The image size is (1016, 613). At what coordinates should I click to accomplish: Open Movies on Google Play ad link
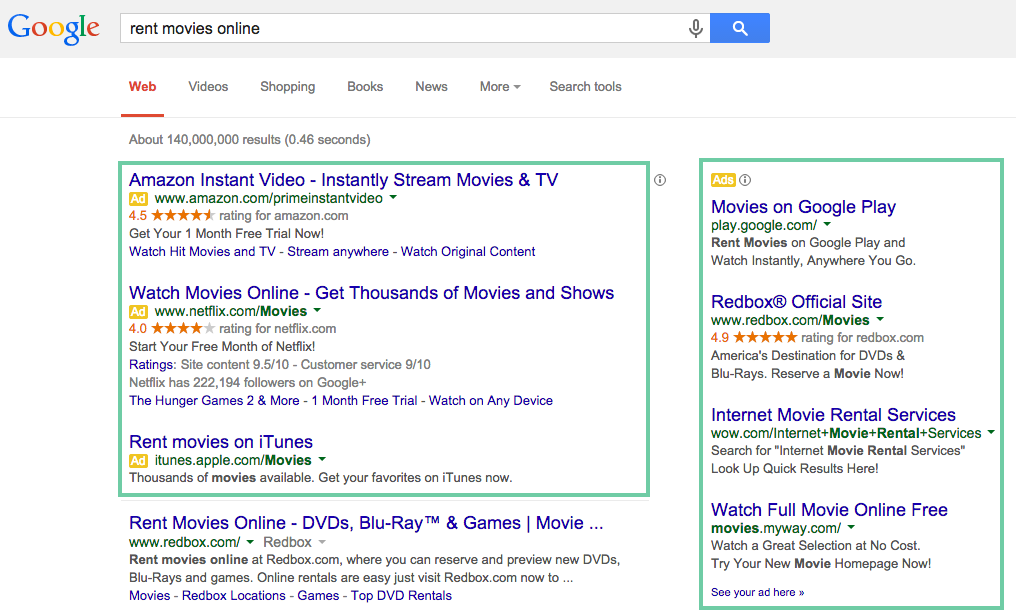[x=803, y=207]
